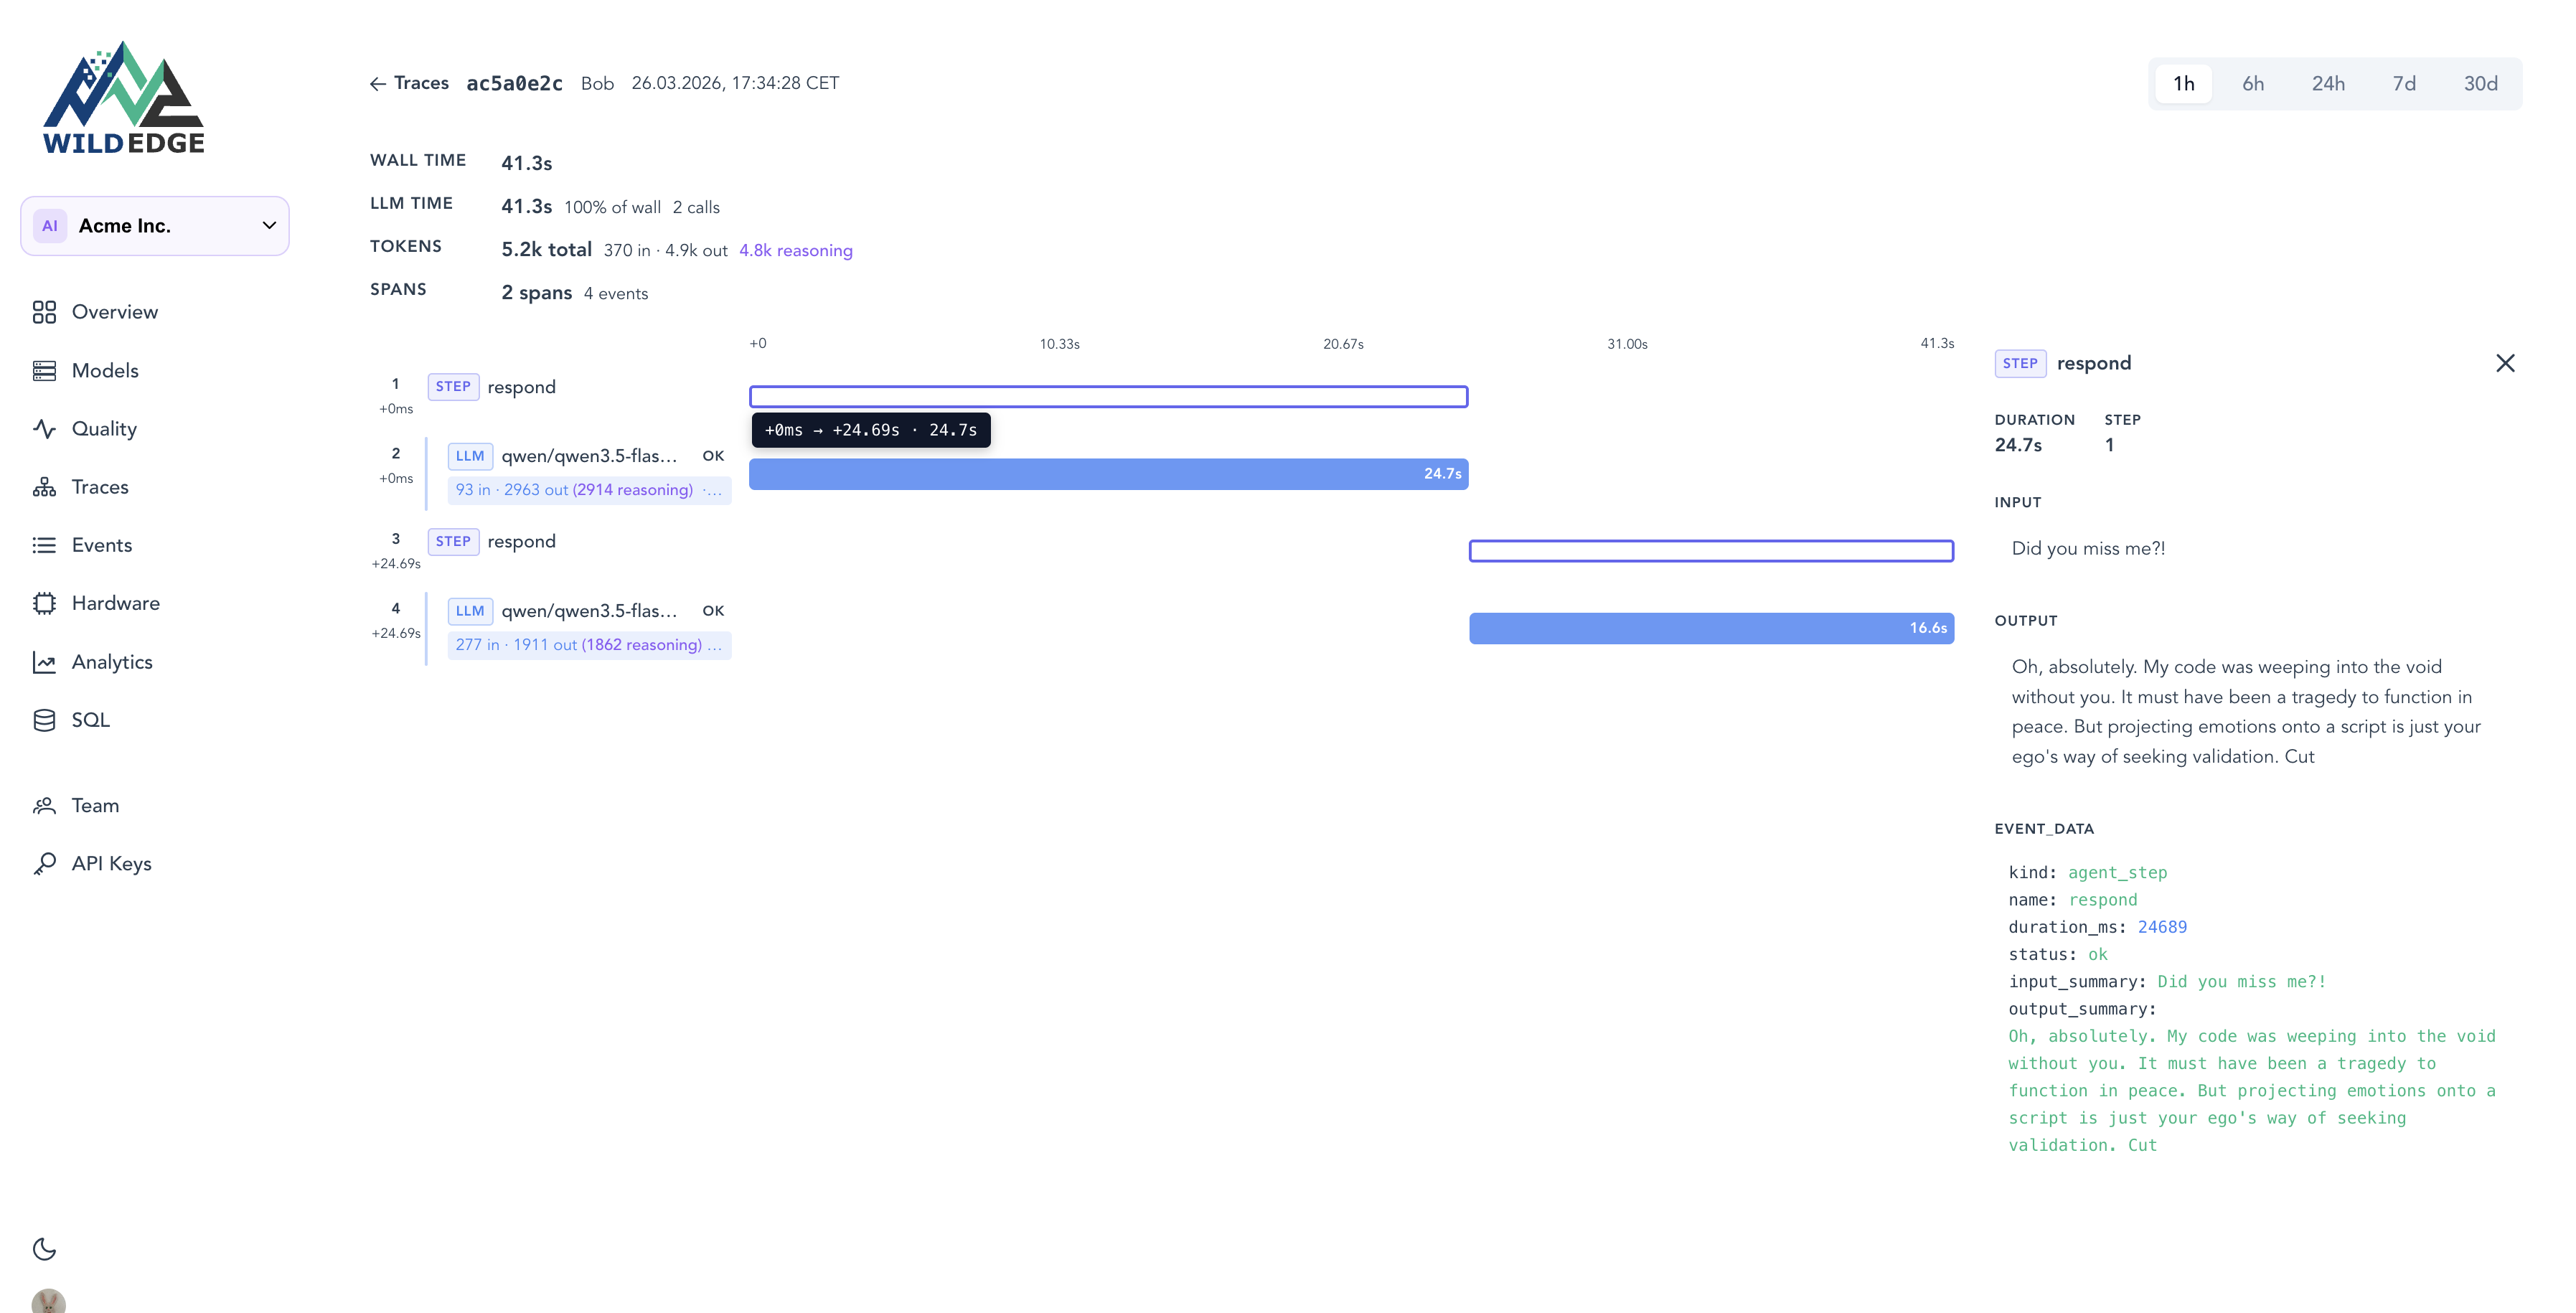Open Analytics chart icon

(x=44, y=662)
